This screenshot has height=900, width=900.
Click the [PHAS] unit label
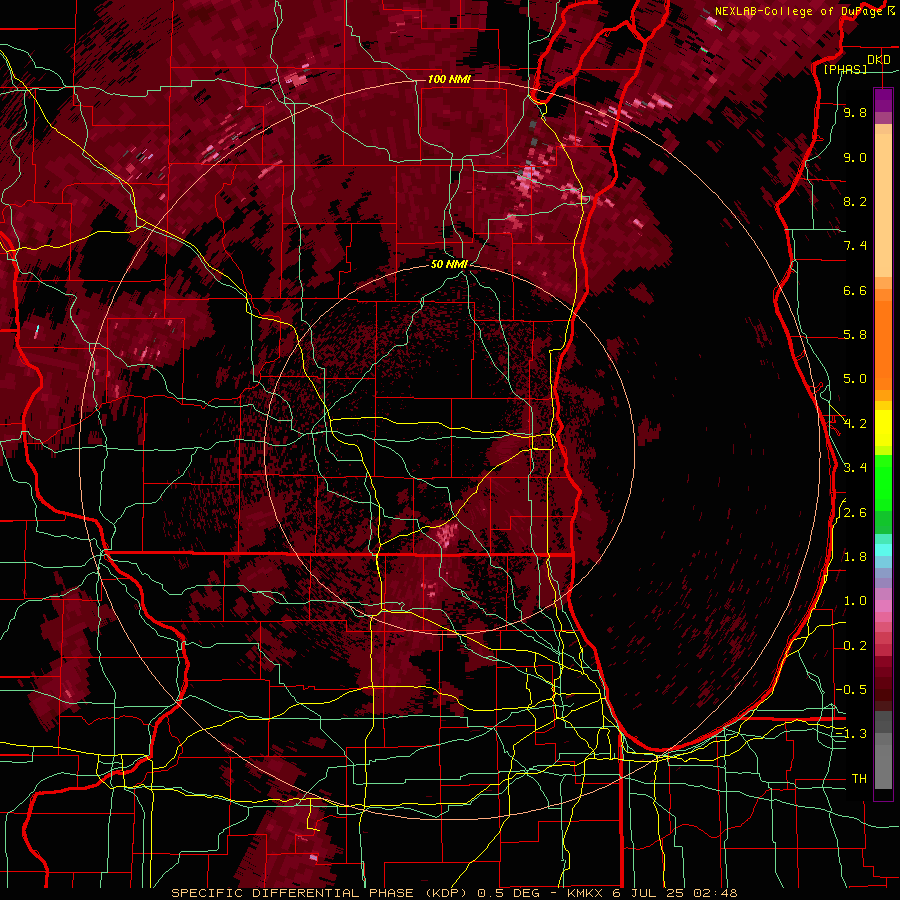click(845, 69)
